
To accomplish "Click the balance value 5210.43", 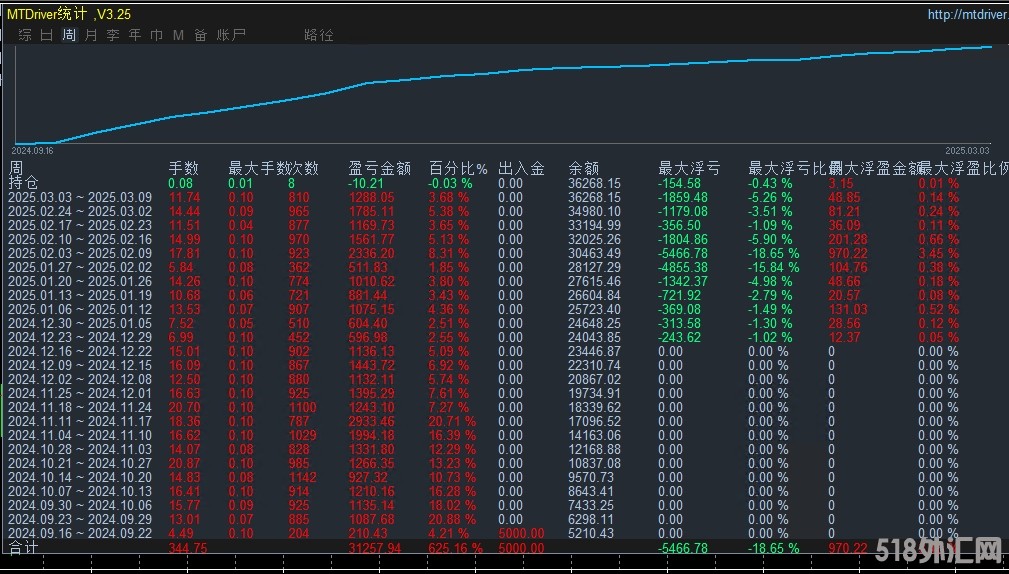I will pos(591,533).
